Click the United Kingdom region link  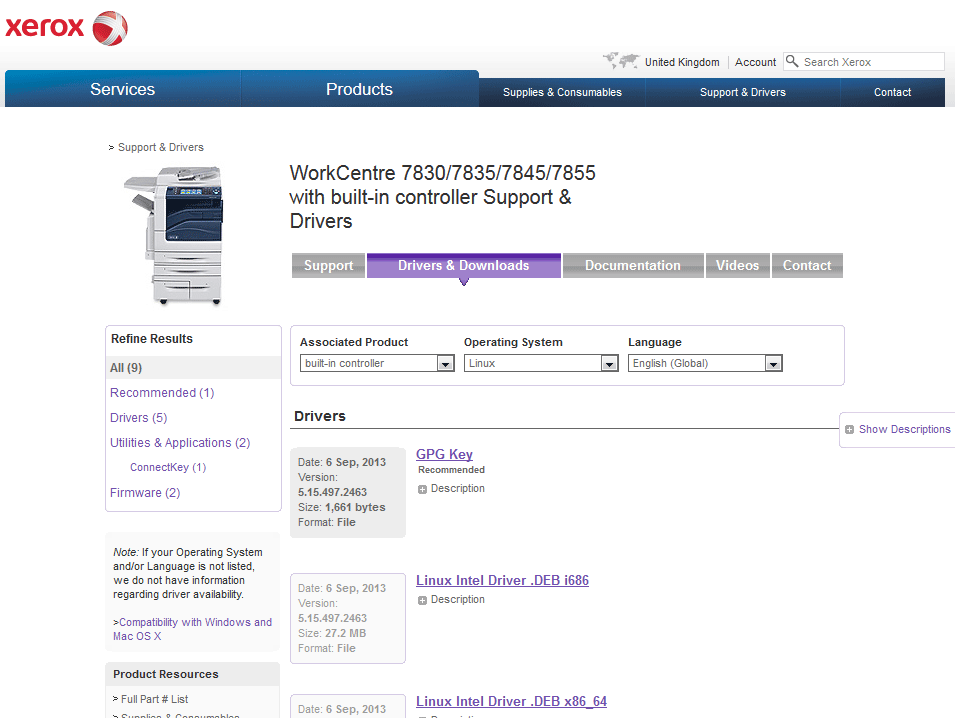[x=682, y=62]
